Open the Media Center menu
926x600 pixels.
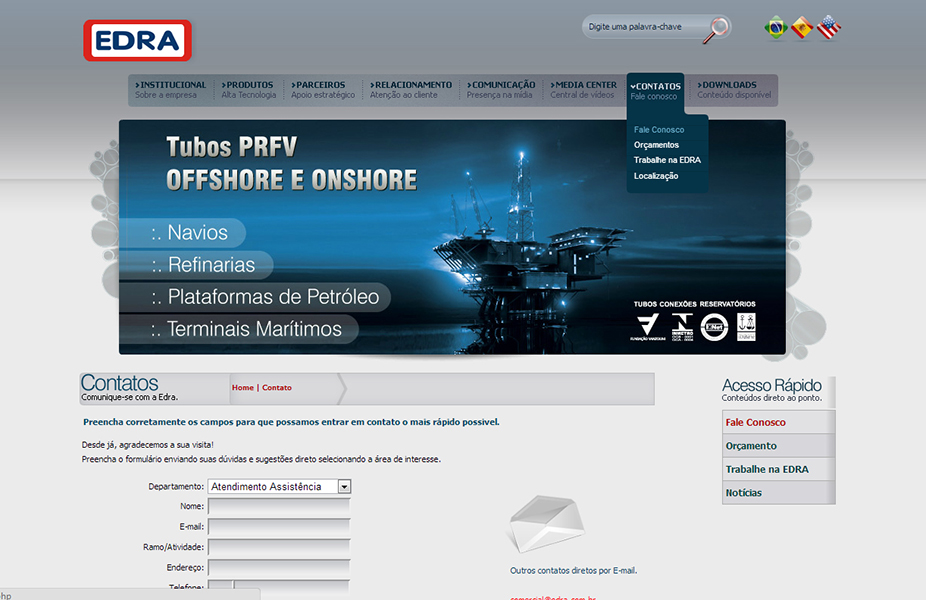583,90
